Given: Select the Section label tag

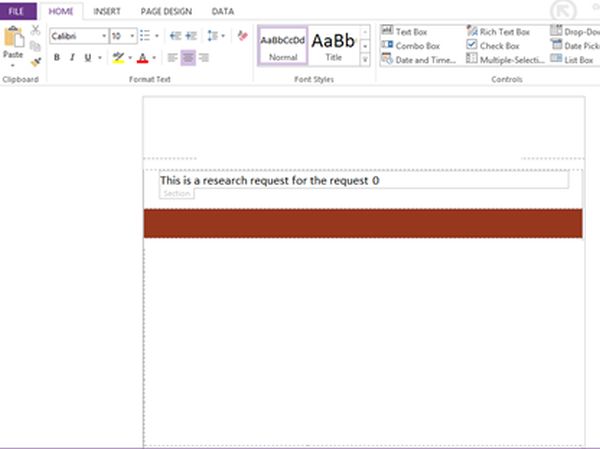Looking at the screenshot, I should coord(177,193).
